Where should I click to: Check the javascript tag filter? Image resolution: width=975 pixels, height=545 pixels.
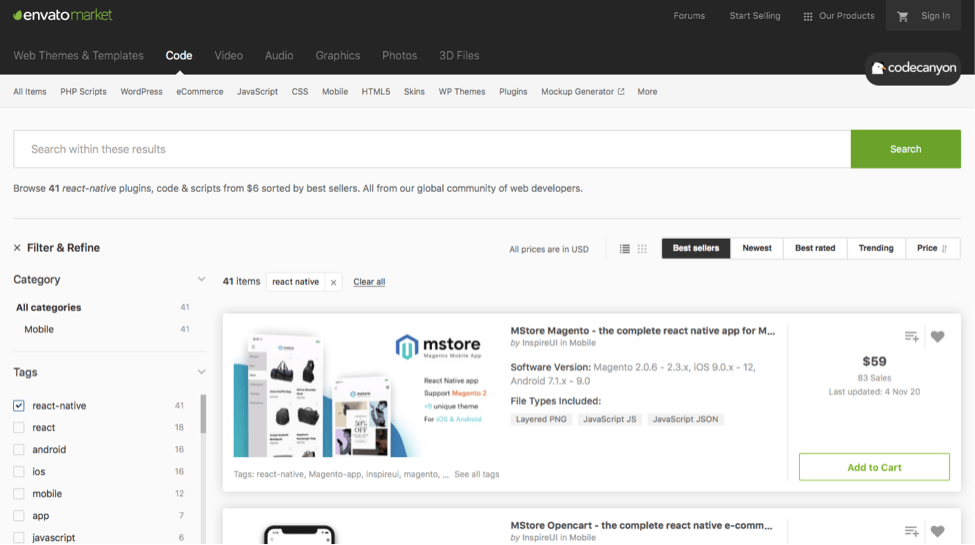19,538
